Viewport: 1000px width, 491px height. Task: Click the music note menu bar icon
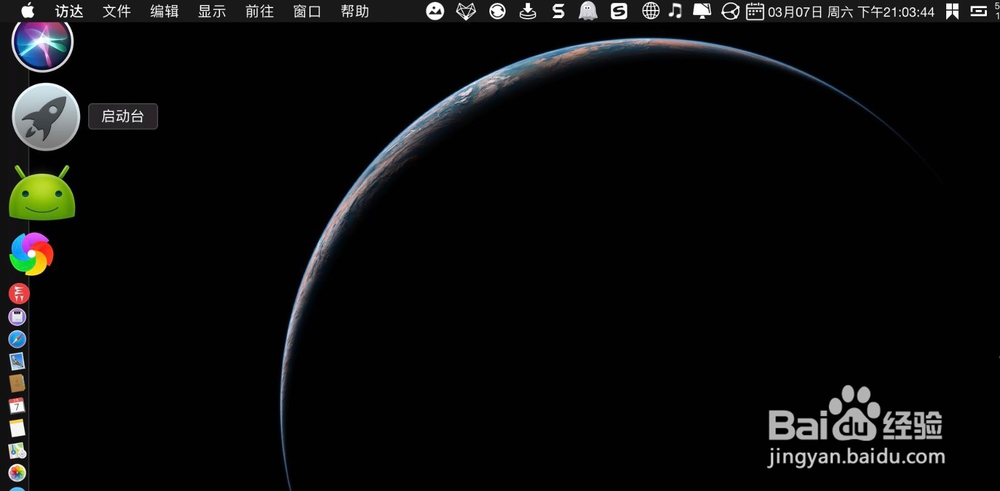tap(675, 11)
